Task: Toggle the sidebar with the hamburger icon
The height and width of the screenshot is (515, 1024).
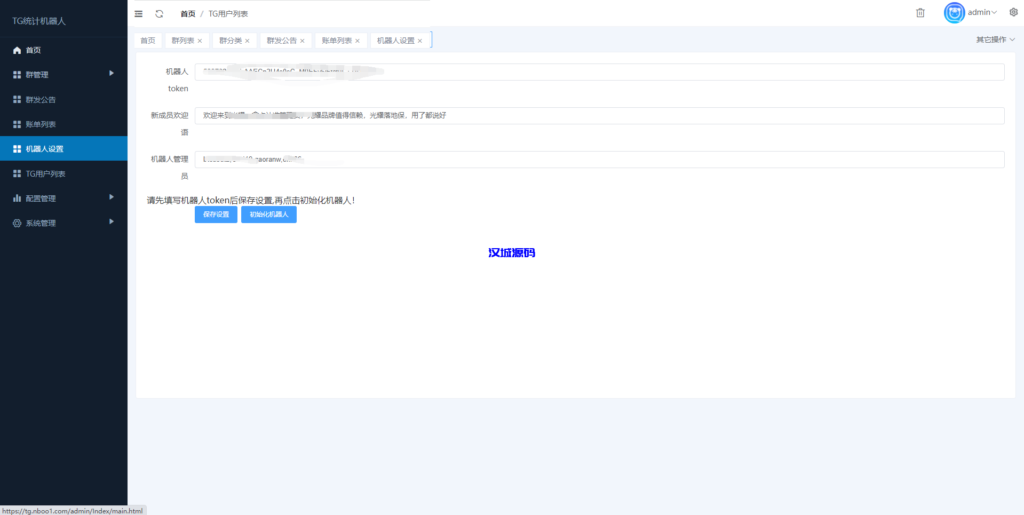Action: (139, 13)
